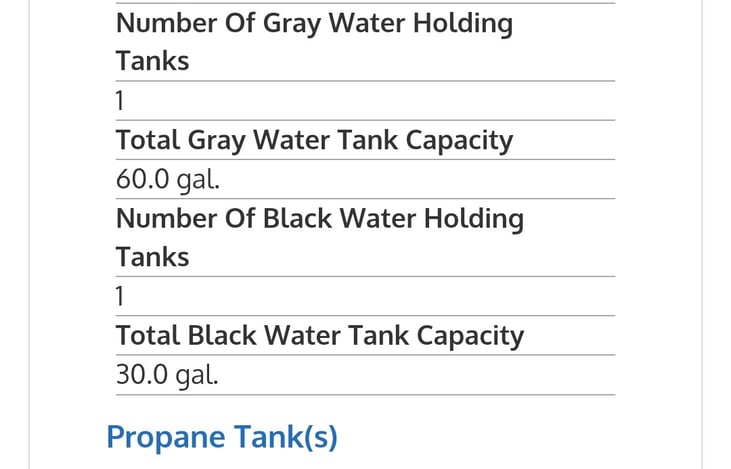Viewport: 731px width, 469px height.
Task: Click the word Gray in the first heading
Action: 291,24
